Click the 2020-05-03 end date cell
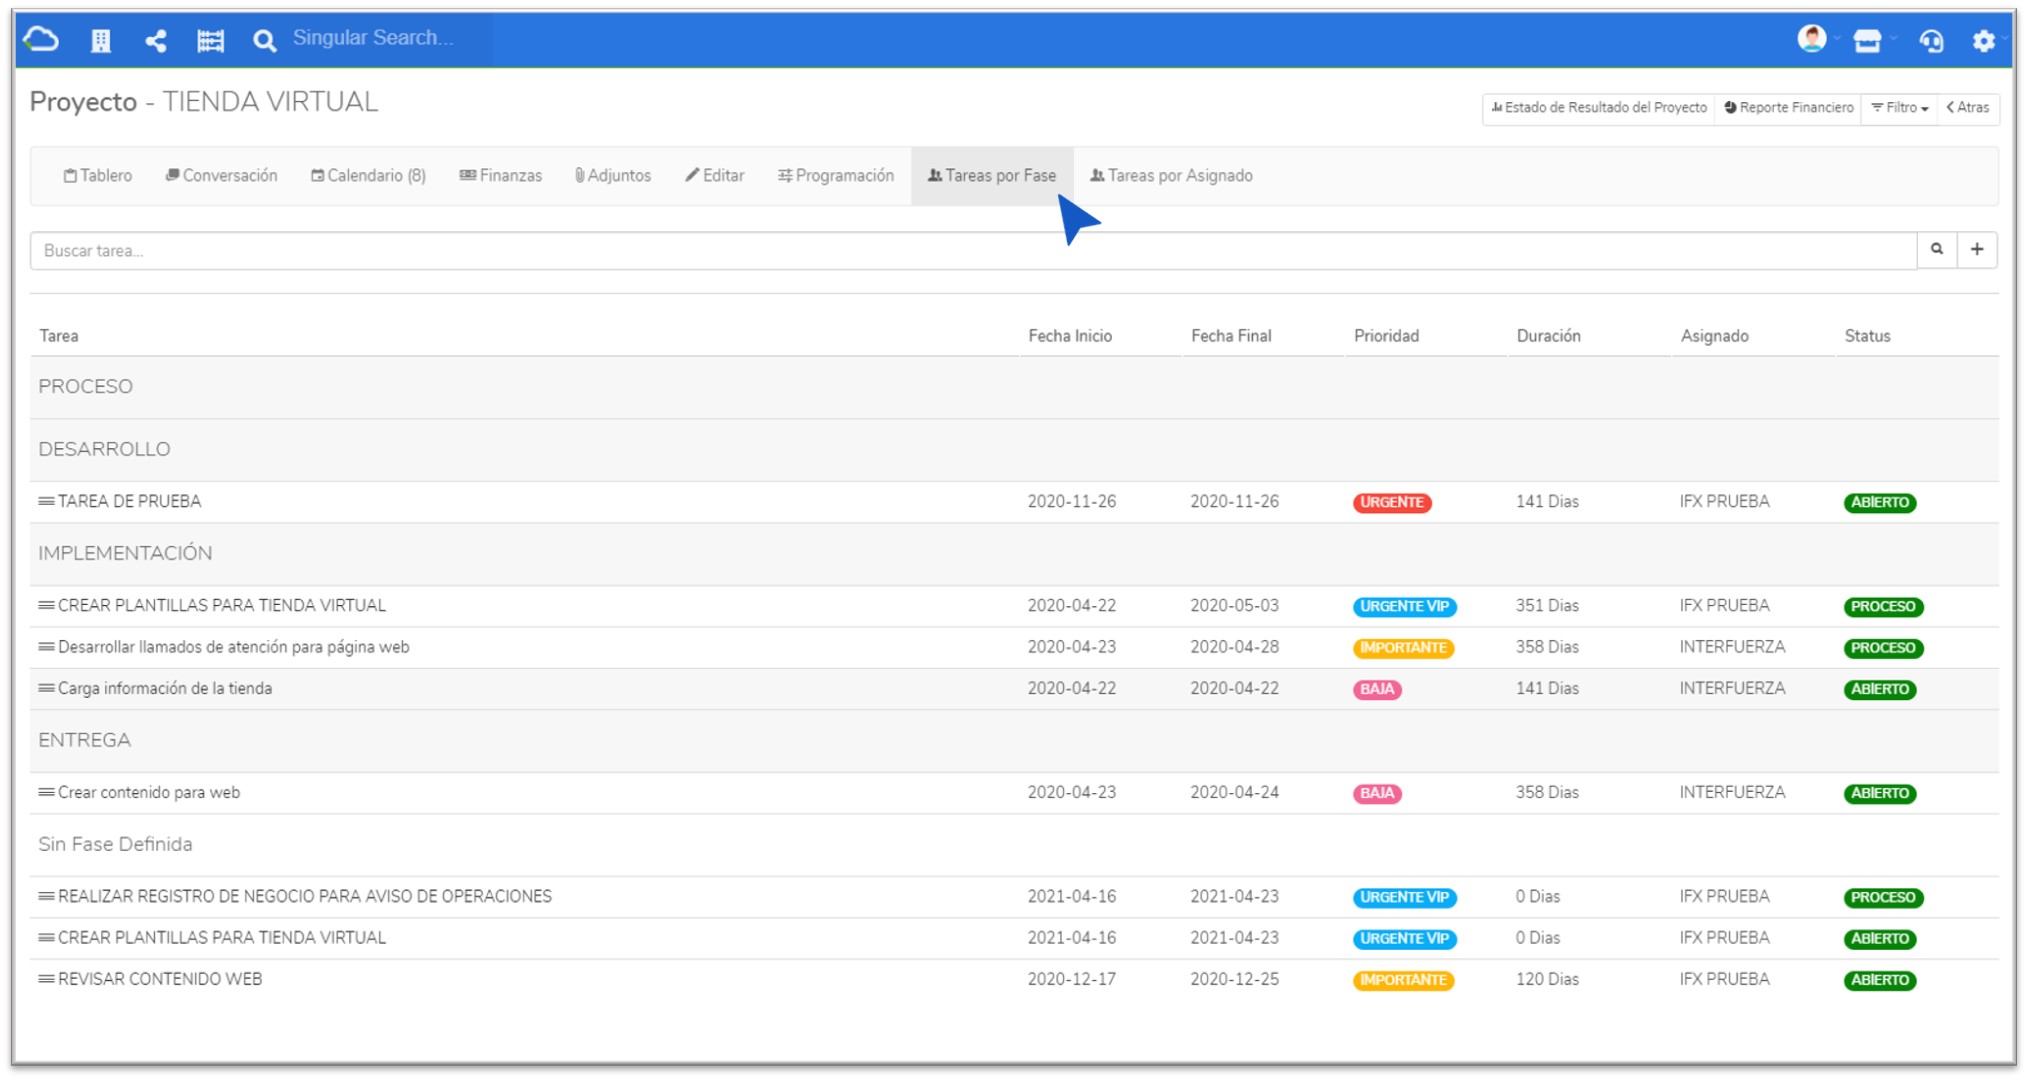 [x=1234, y=605]
